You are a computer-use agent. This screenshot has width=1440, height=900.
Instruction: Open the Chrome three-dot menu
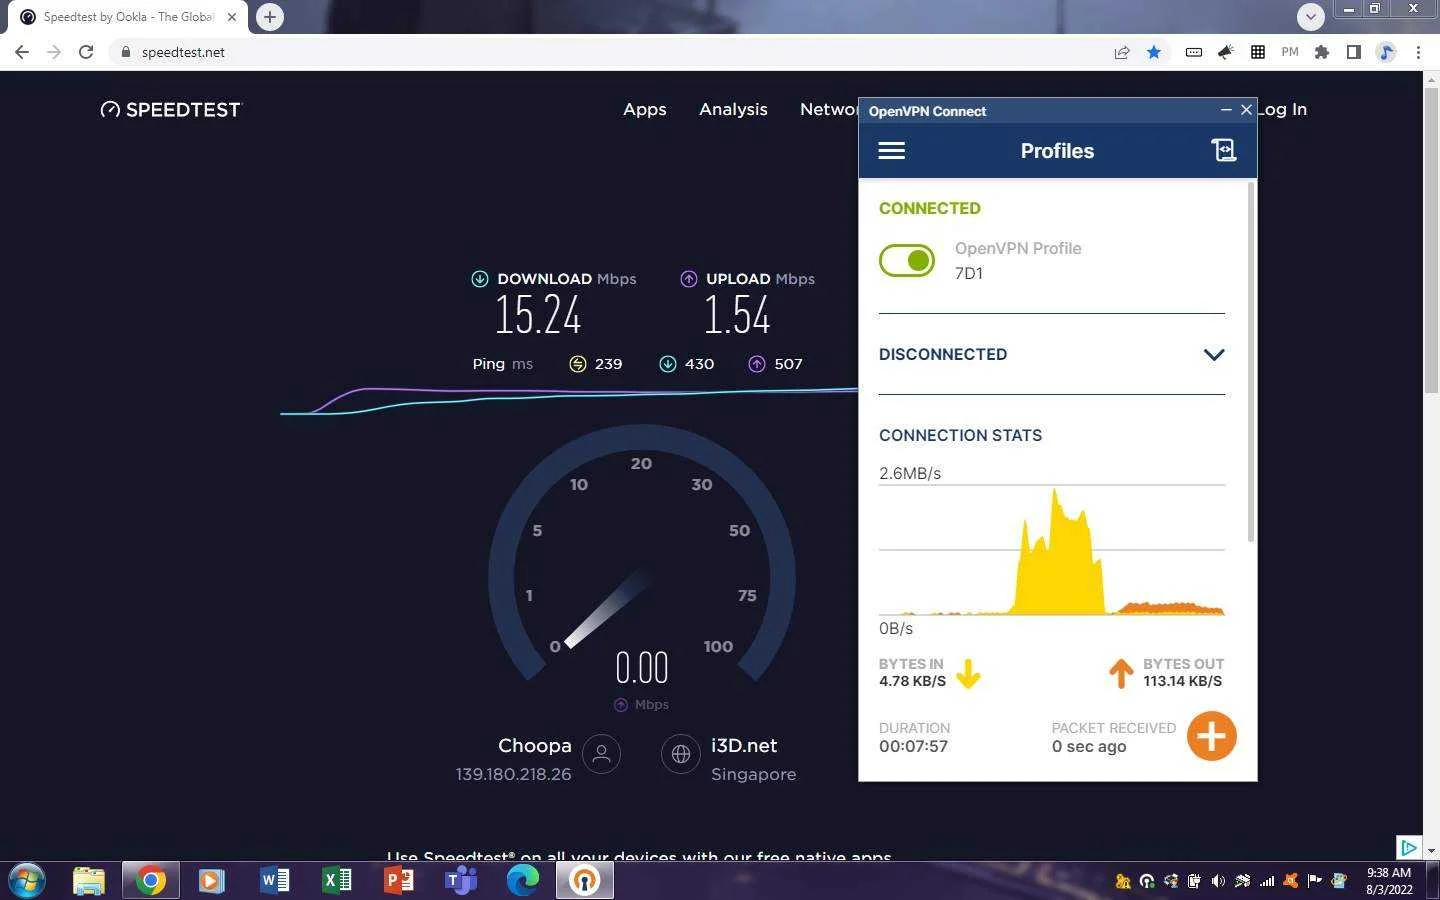pyautogui.click(x=1418, y=52)
